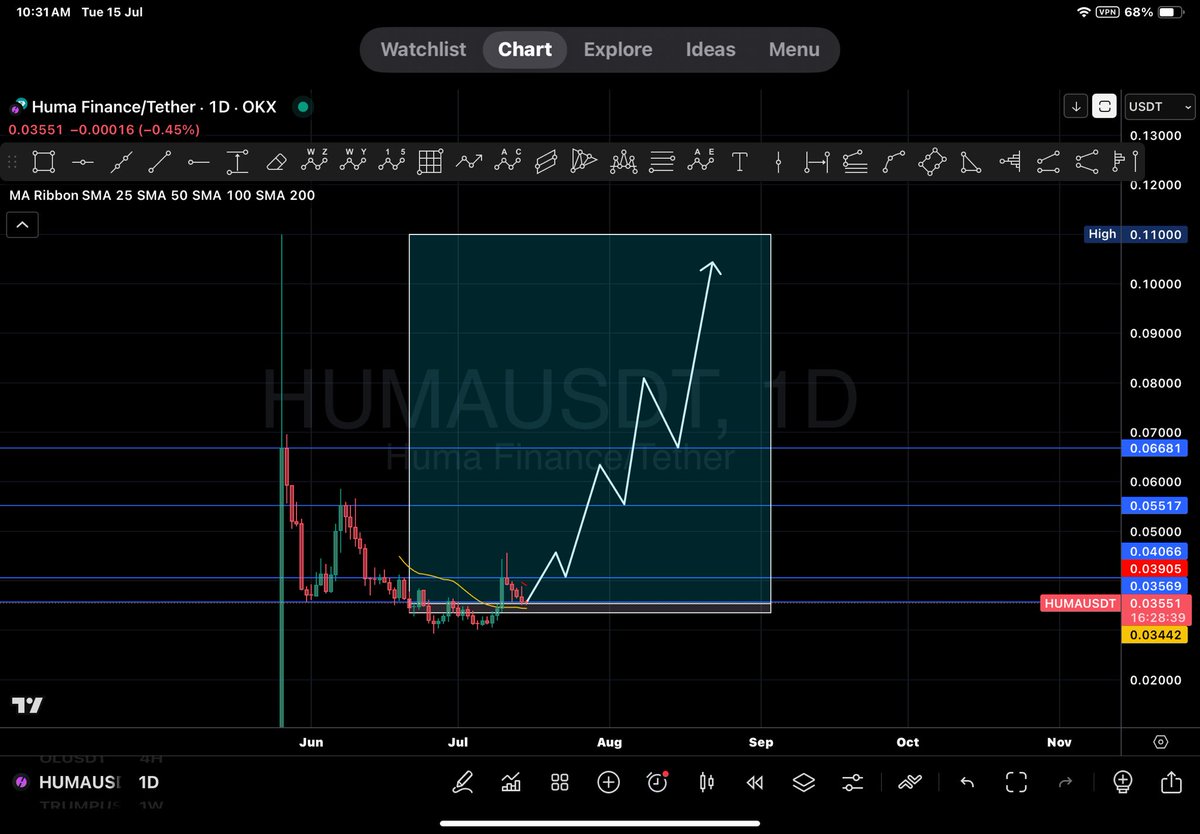This screenshot has height=834, width=1200.
Task: Tap the plus circle add button
Action: click(x=608, y=782)
